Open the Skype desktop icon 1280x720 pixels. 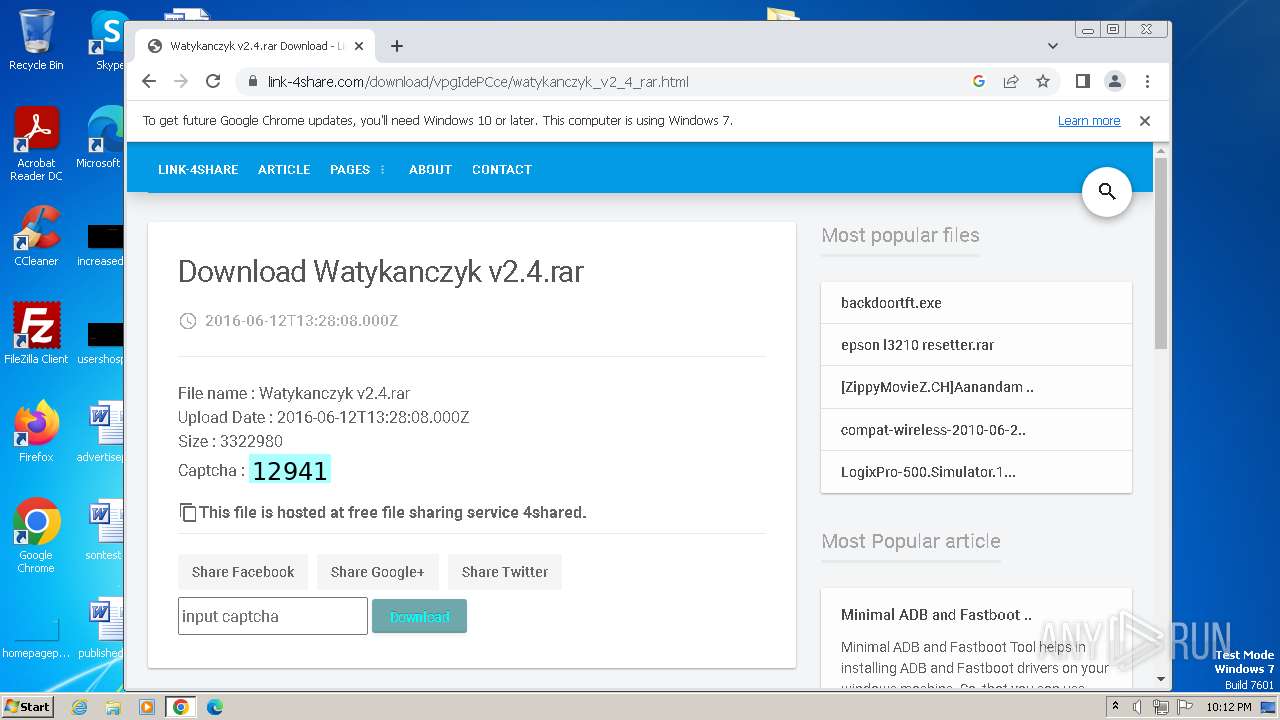(x=108, y=40)
